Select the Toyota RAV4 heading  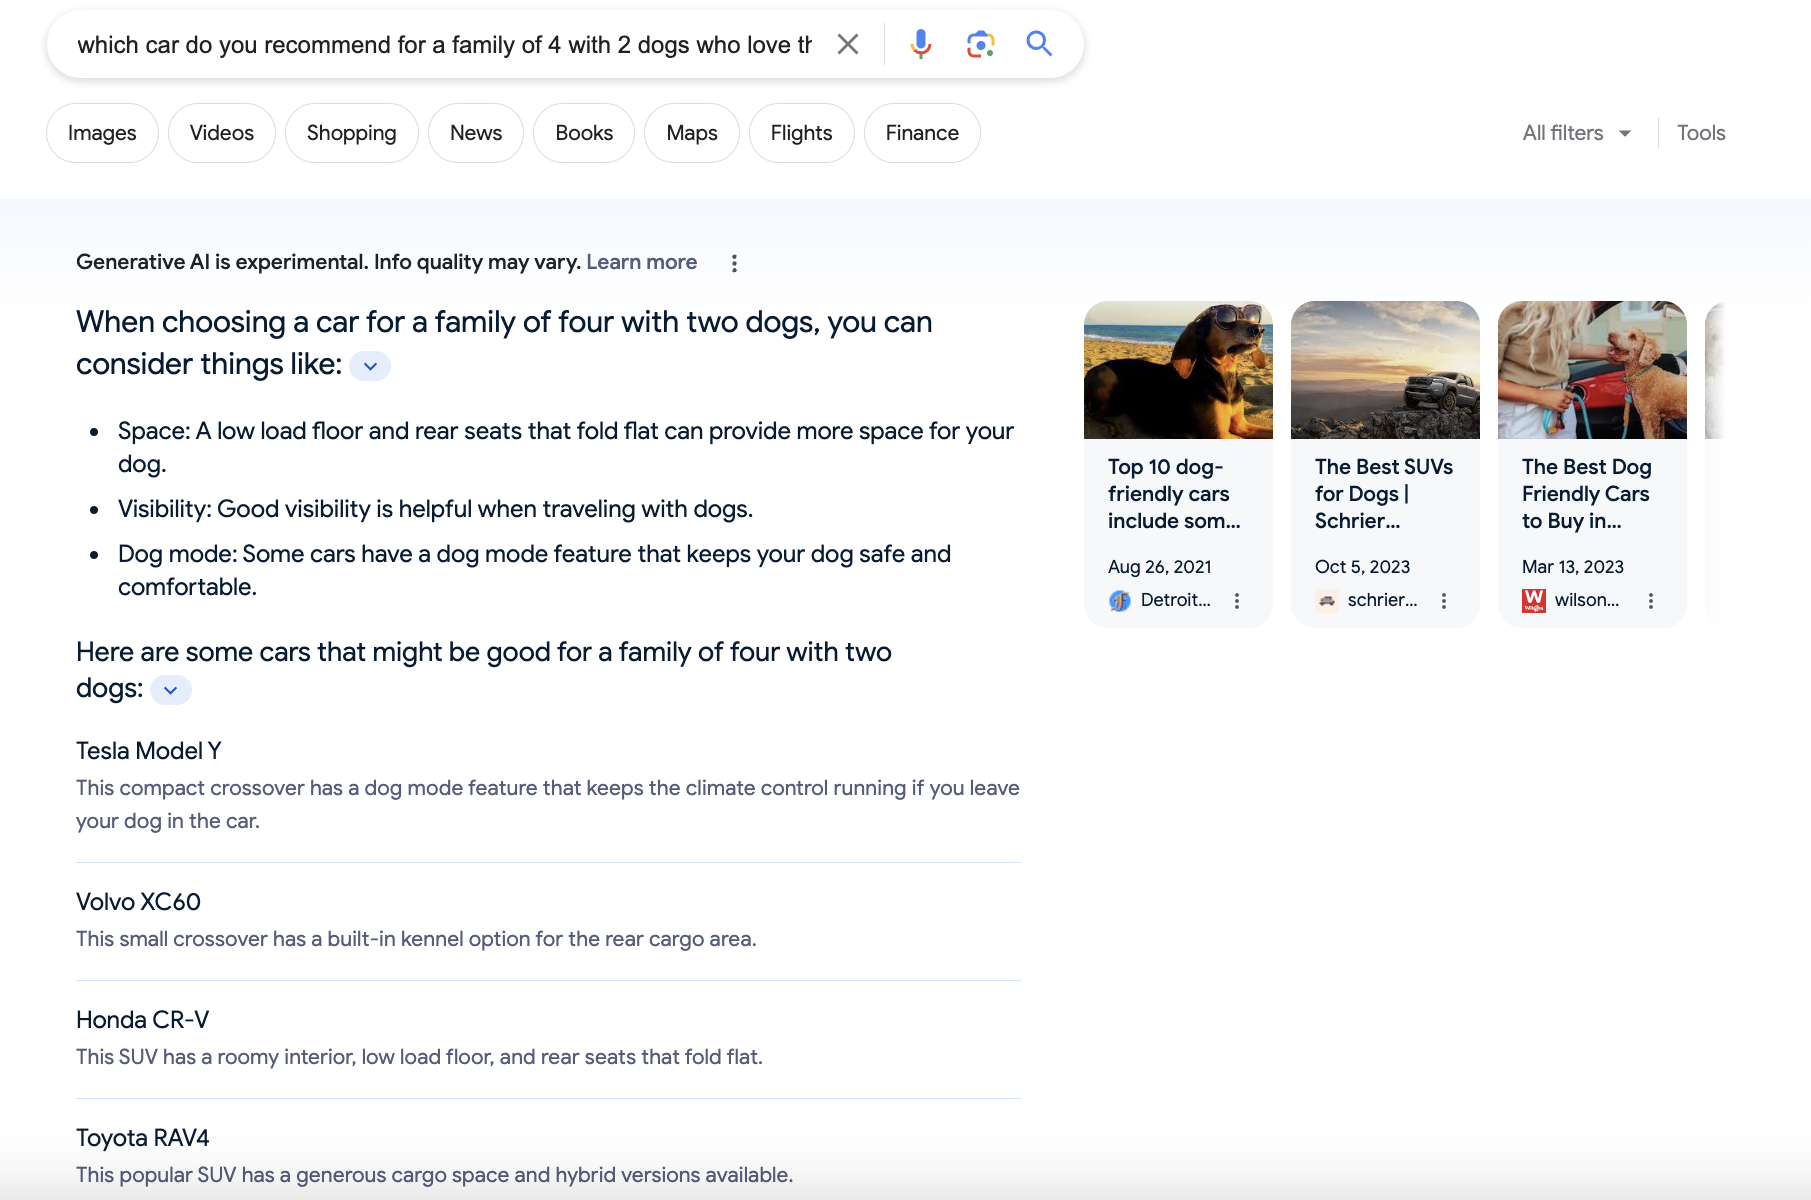click(143, 1138)
